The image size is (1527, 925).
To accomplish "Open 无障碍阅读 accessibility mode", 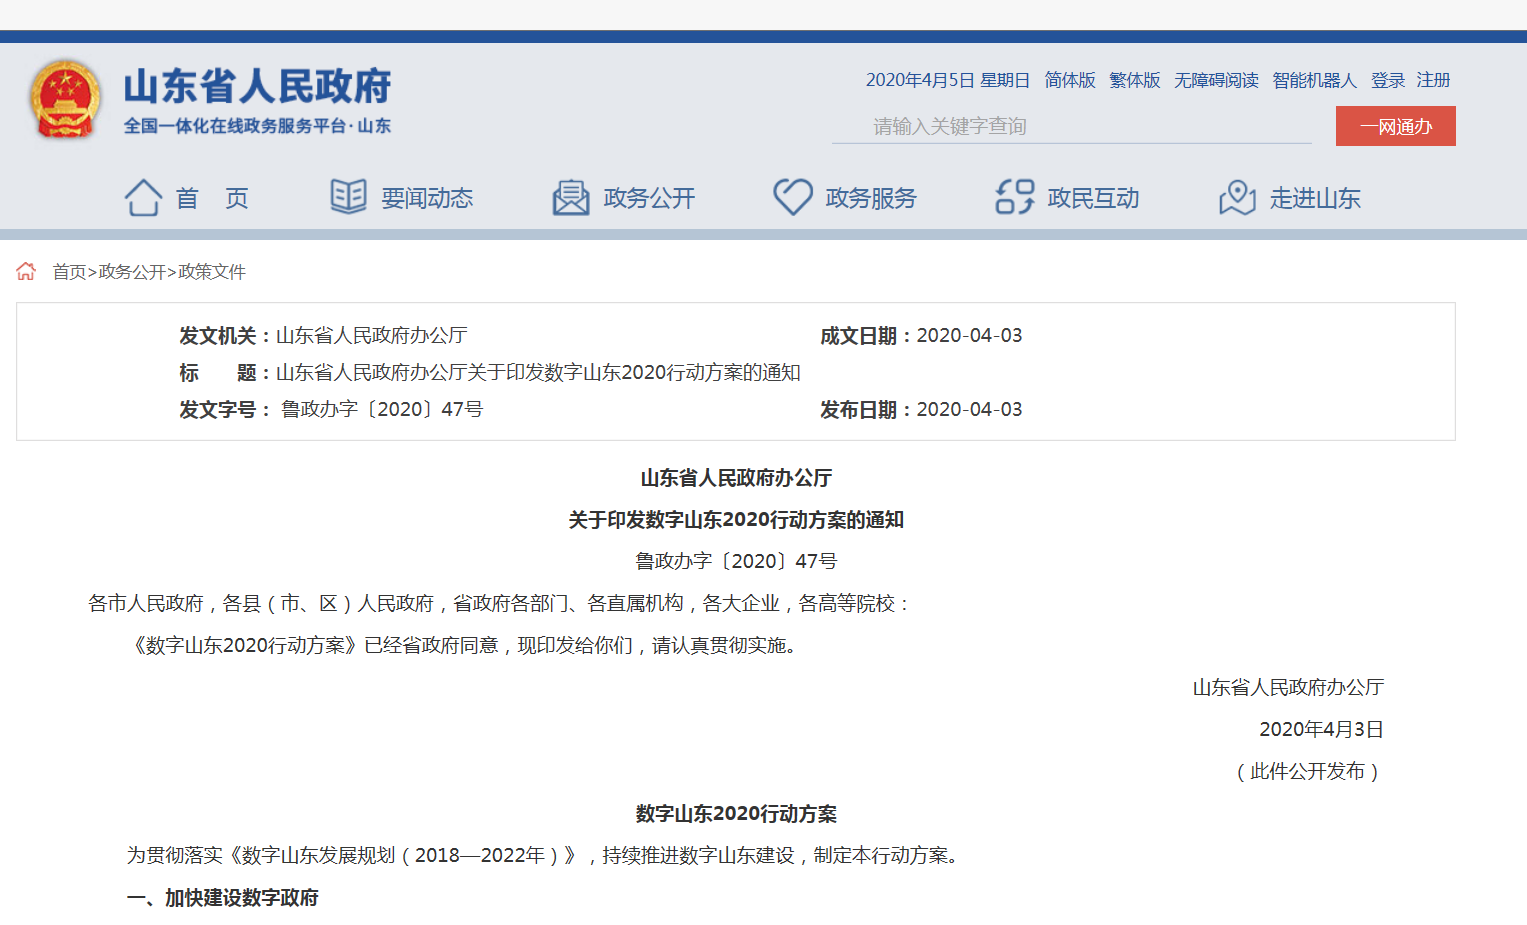I will tap(1216, 80).
